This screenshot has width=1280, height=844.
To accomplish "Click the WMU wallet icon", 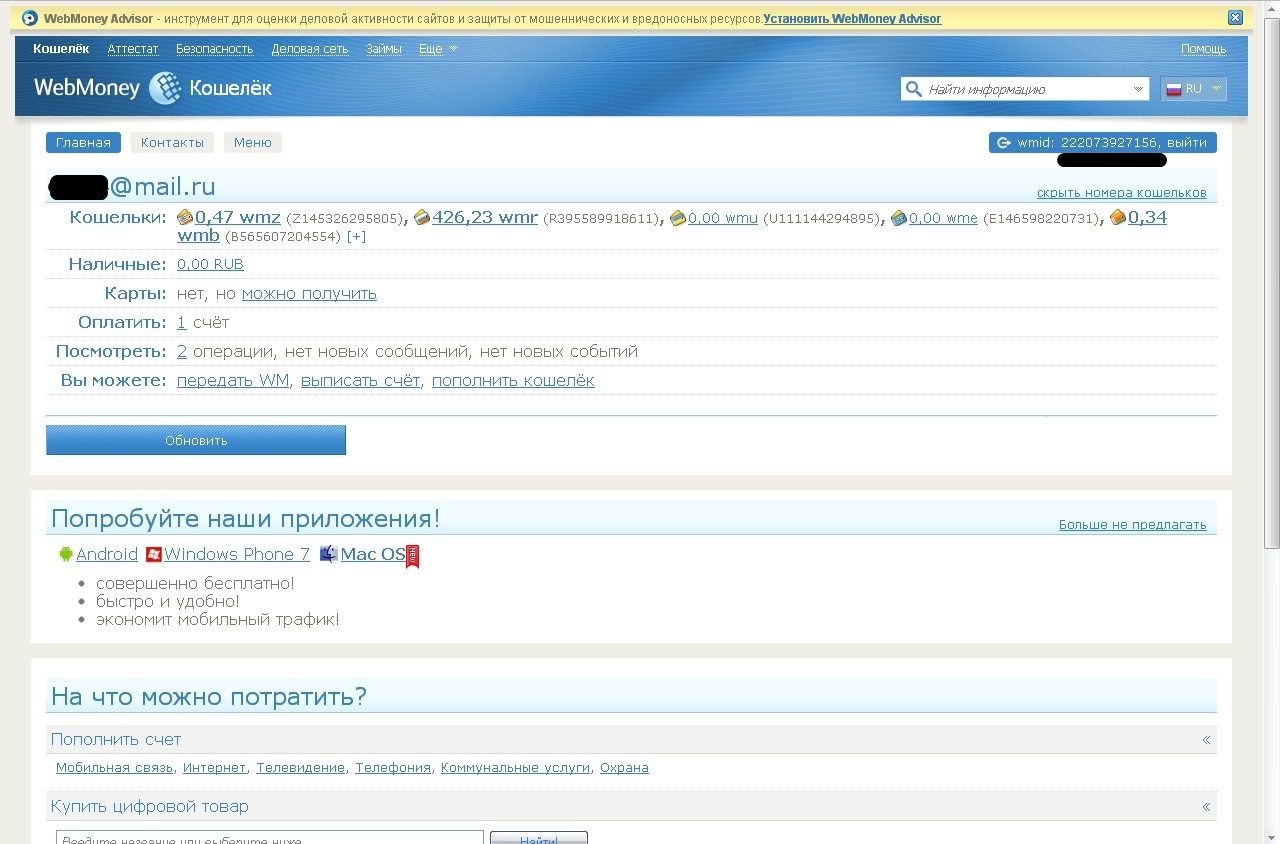I will [x=678, y=218].
